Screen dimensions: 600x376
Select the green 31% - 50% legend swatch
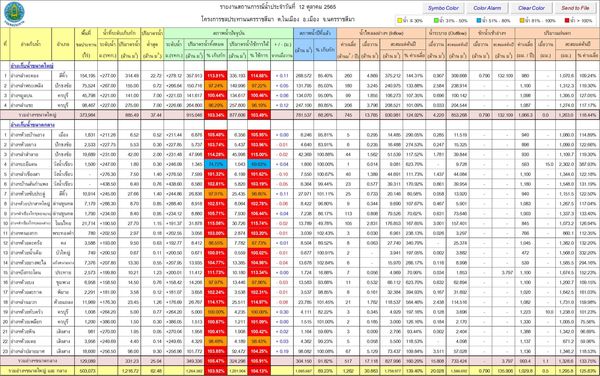pyautogui.click(x=436, y=20)
